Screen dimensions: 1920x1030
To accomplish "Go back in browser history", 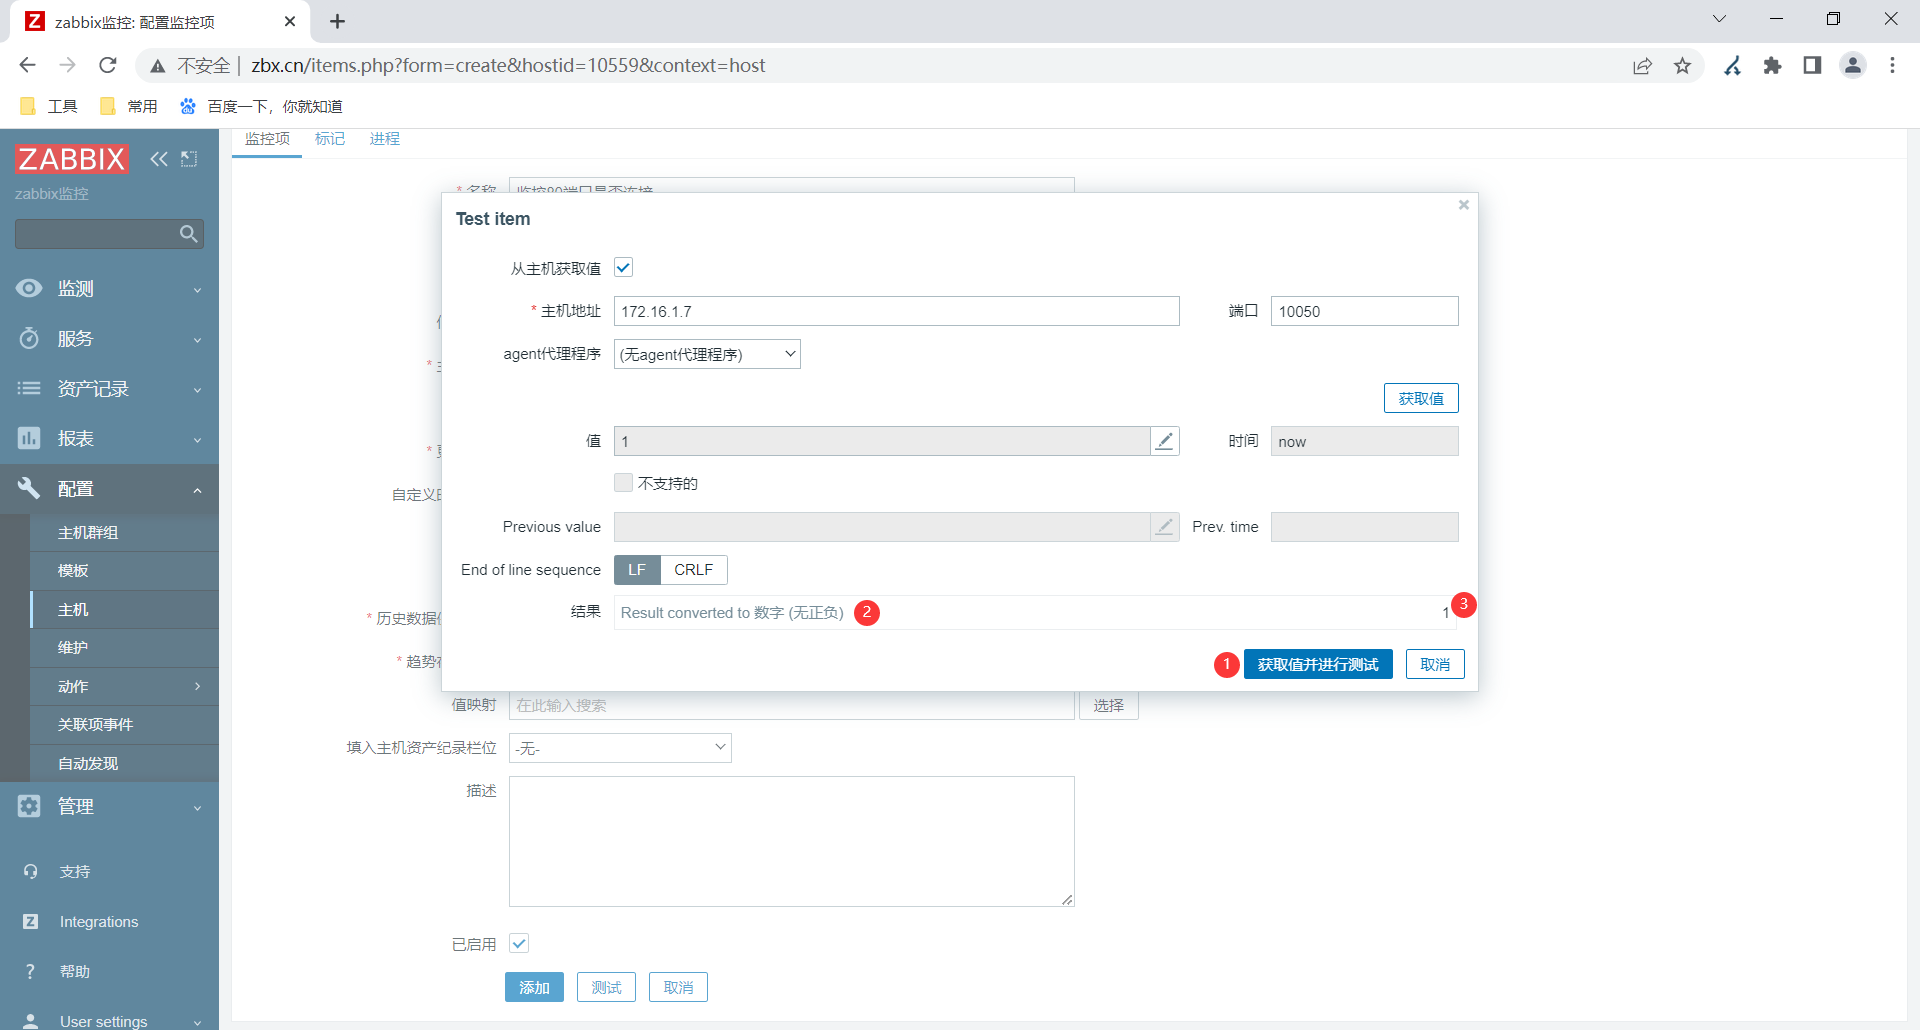I will (x=27, y=65).
